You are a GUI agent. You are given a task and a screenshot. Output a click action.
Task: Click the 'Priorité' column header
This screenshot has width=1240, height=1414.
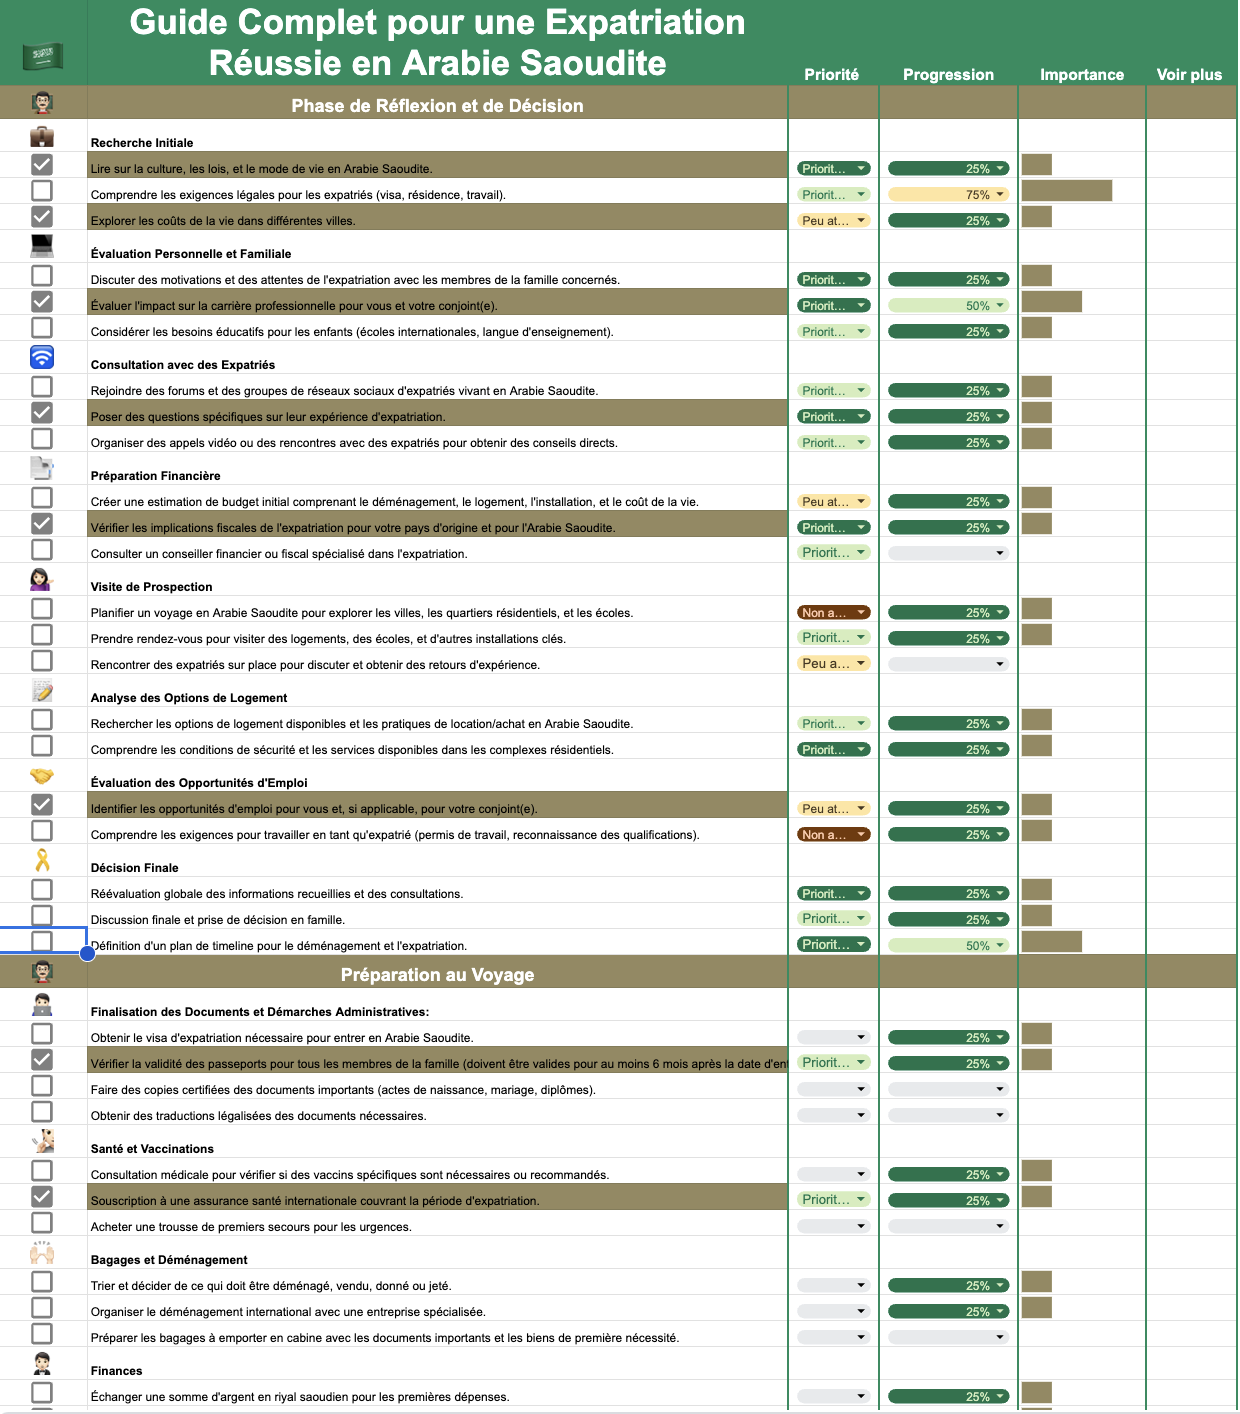832,74
